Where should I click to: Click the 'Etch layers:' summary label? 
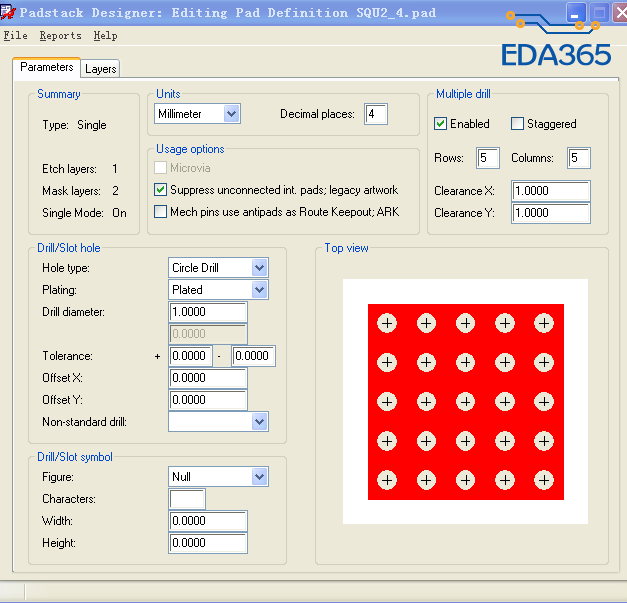coord(69,169)
